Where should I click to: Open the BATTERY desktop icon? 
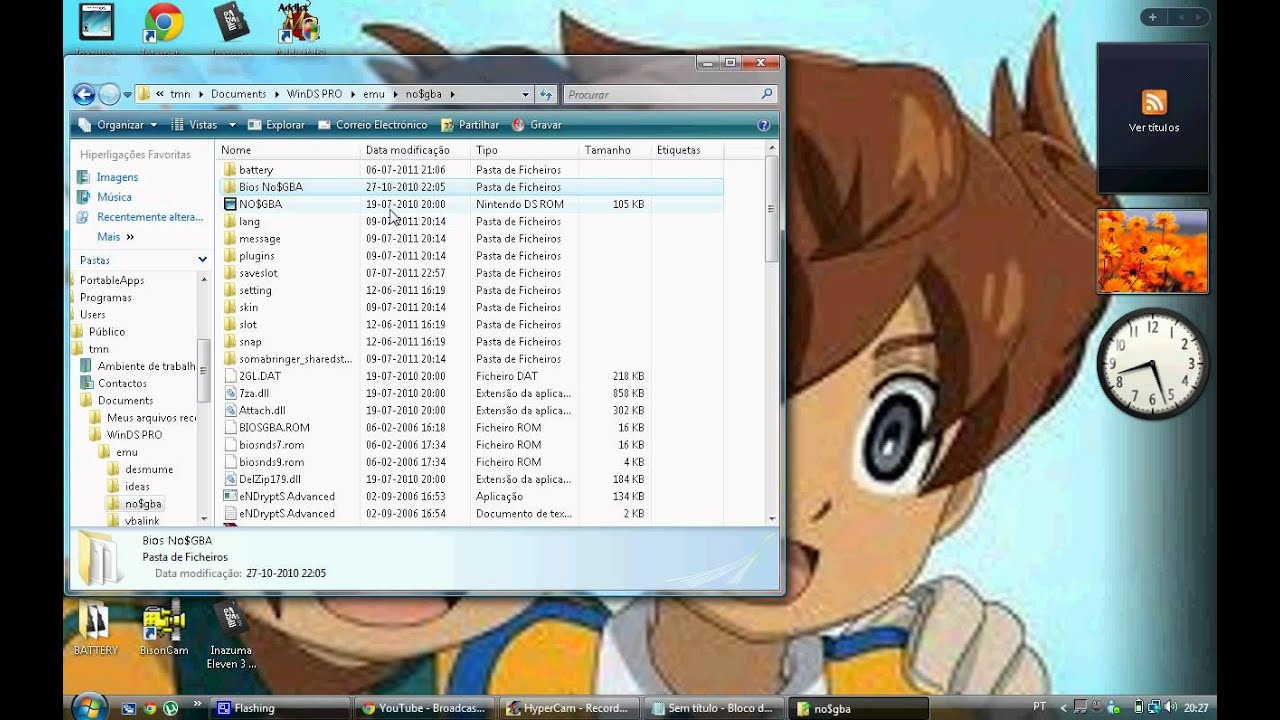pos(95,629)
